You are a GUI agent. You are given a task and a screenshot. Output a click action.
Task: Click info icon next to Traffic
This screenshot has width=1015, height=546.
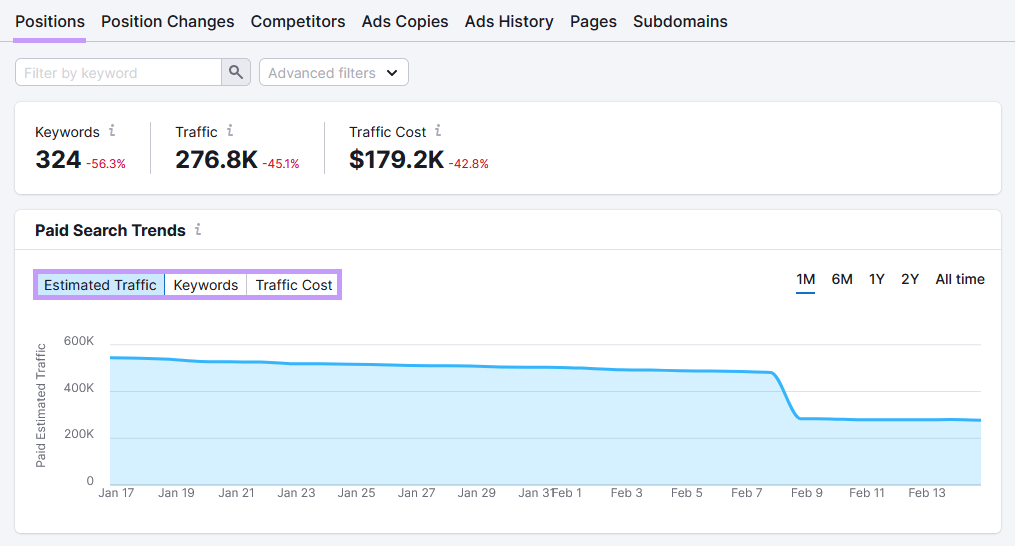point(230,131)
